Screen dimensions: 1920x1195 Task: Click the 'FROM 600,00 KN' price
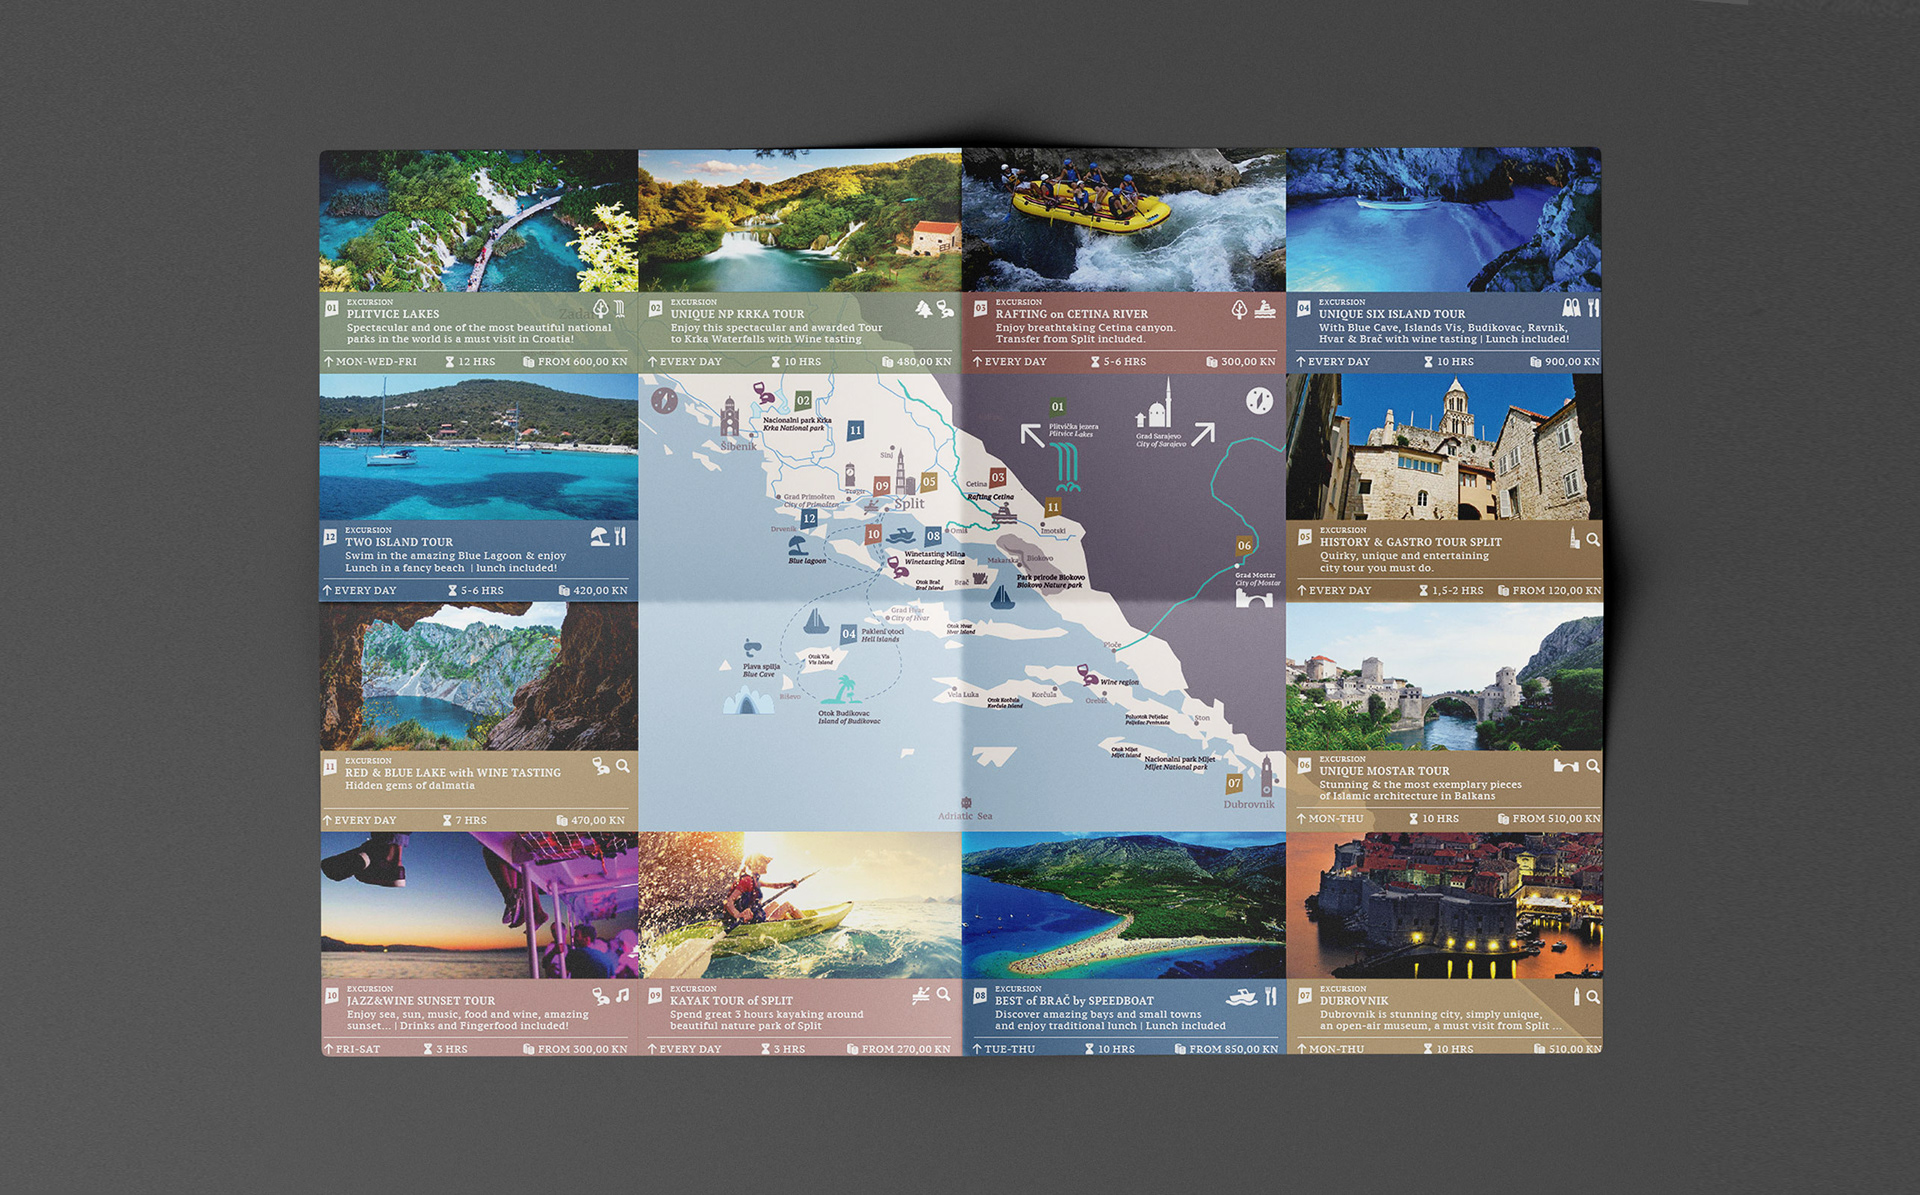click(x=583, y=362)
